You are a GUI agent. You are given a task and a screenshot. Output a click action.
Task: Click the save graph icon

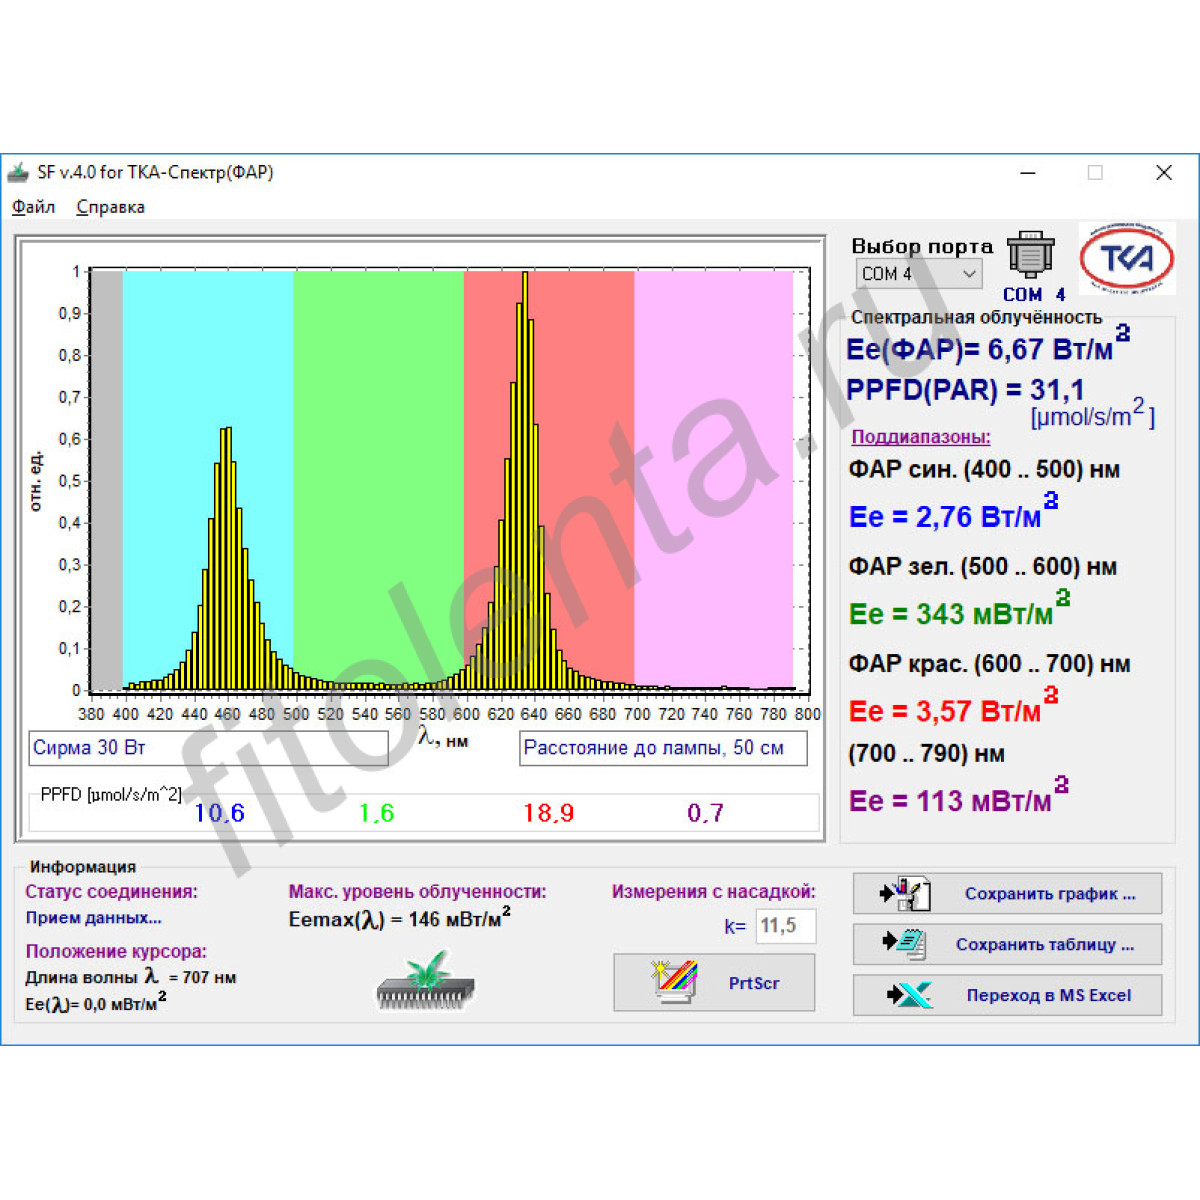coord(905,893)
